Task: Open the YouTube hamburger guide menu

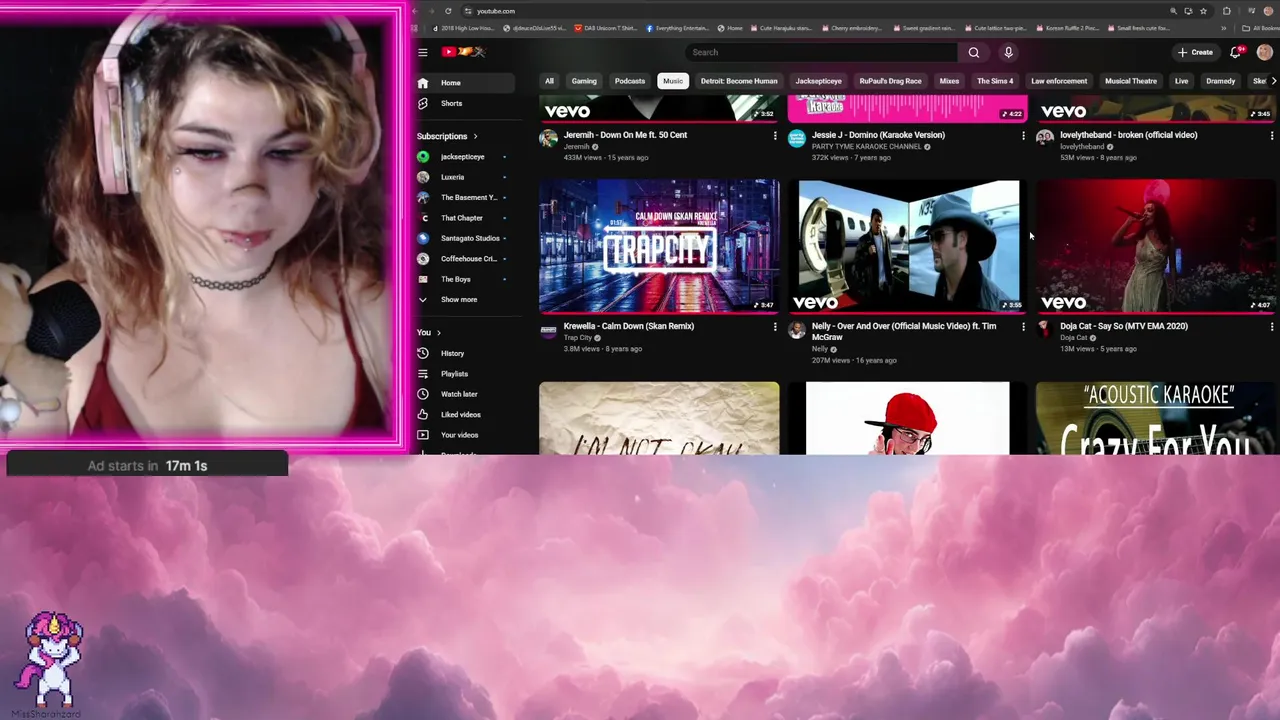Action: coord(422,52)
